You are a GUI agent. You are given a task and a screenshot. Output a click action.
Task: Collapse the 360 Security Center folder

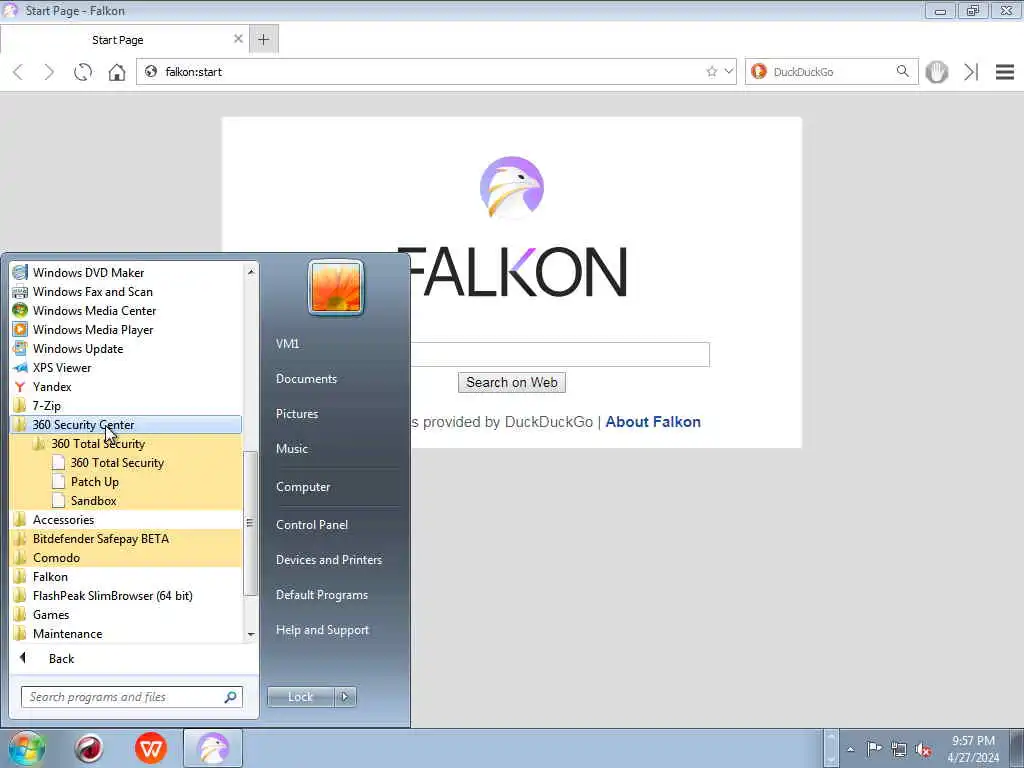[x=126, y=424]
